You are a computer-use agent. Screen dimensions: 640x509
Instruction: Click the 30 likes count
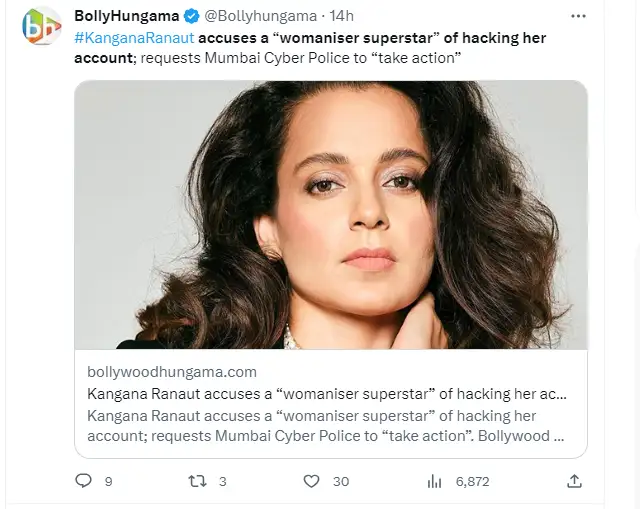pos(341,481)
